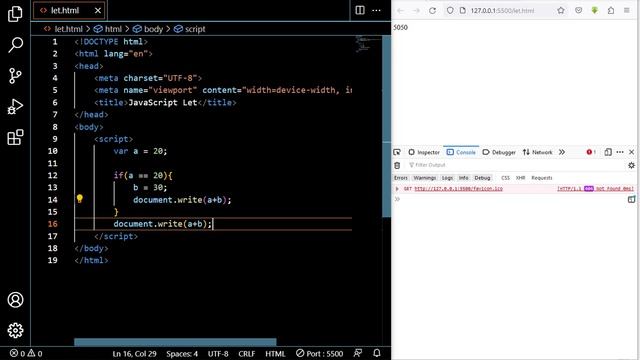Viewport: 640px width, 360px height.
Task: Click the HTTP/1.1 404 Not Found status link
Action: pyautogui.click(x=596, y=189)
